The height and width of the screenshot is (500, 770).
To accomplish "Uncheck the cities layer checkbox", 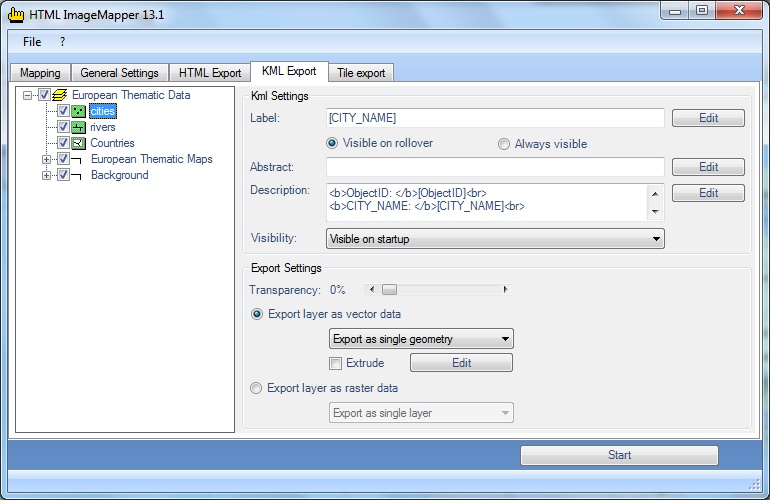I will click(x=63, y=111).
